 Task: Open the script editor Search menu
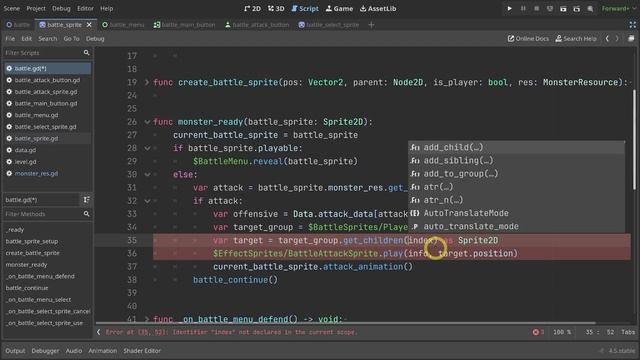pyautogui.click(x=48, y=38)
